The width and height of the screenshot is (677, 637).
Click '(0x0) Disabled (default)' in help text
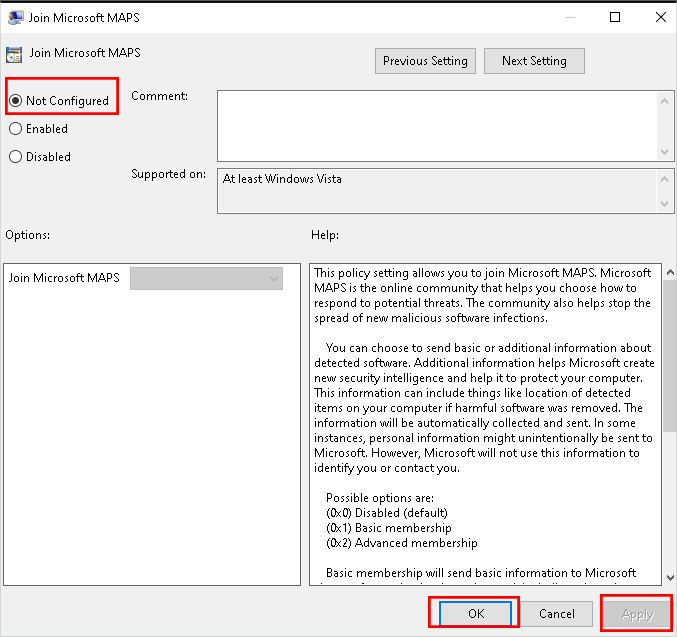tap(387, 513)
